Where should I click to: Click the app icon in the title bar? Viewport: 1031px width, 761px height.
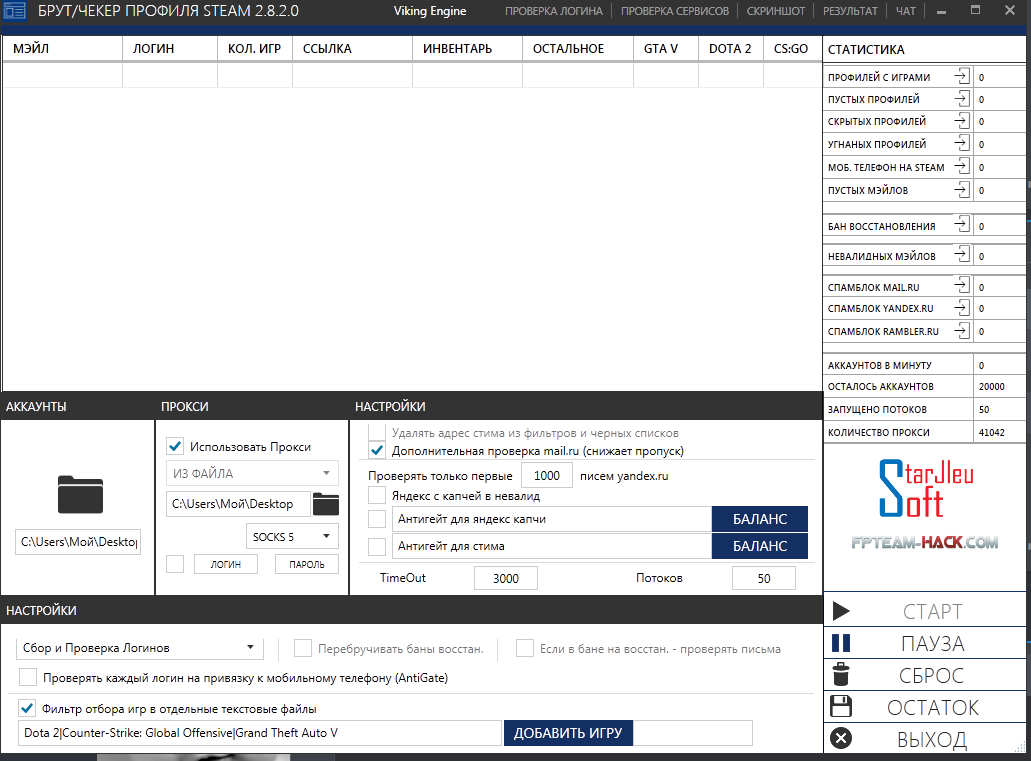coord(14,11)
